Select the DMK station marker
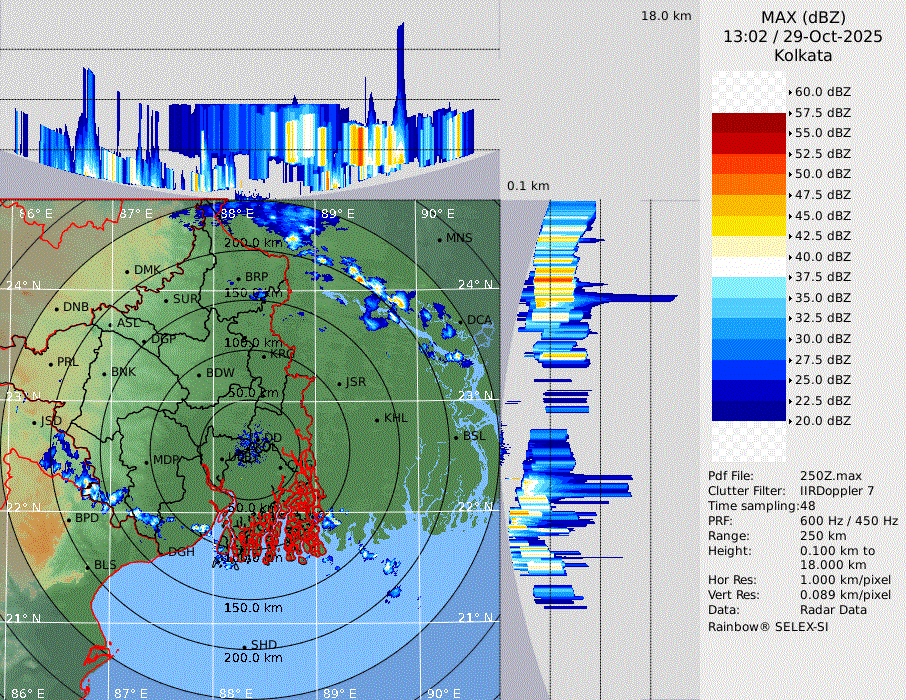 click(128, 271)
